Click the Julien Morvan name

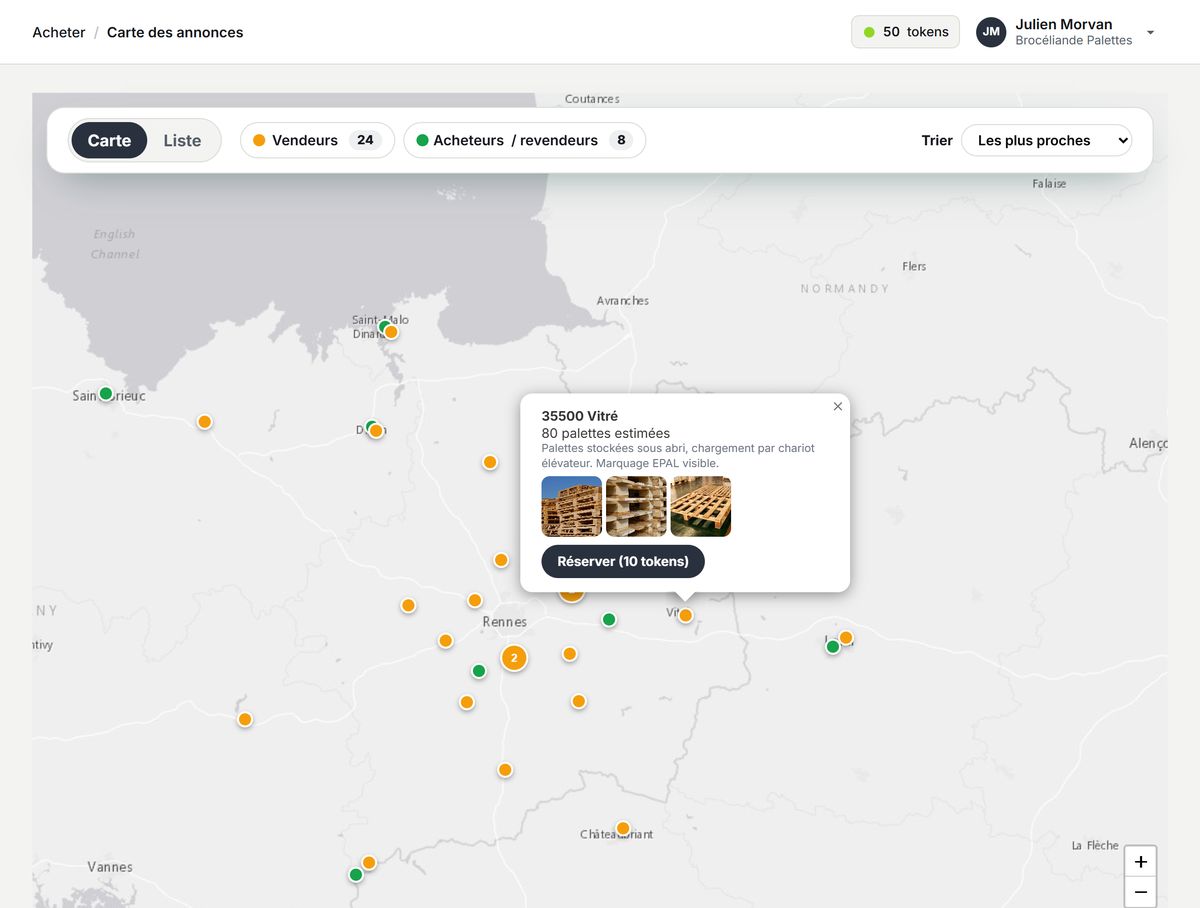click(1064, 24)
